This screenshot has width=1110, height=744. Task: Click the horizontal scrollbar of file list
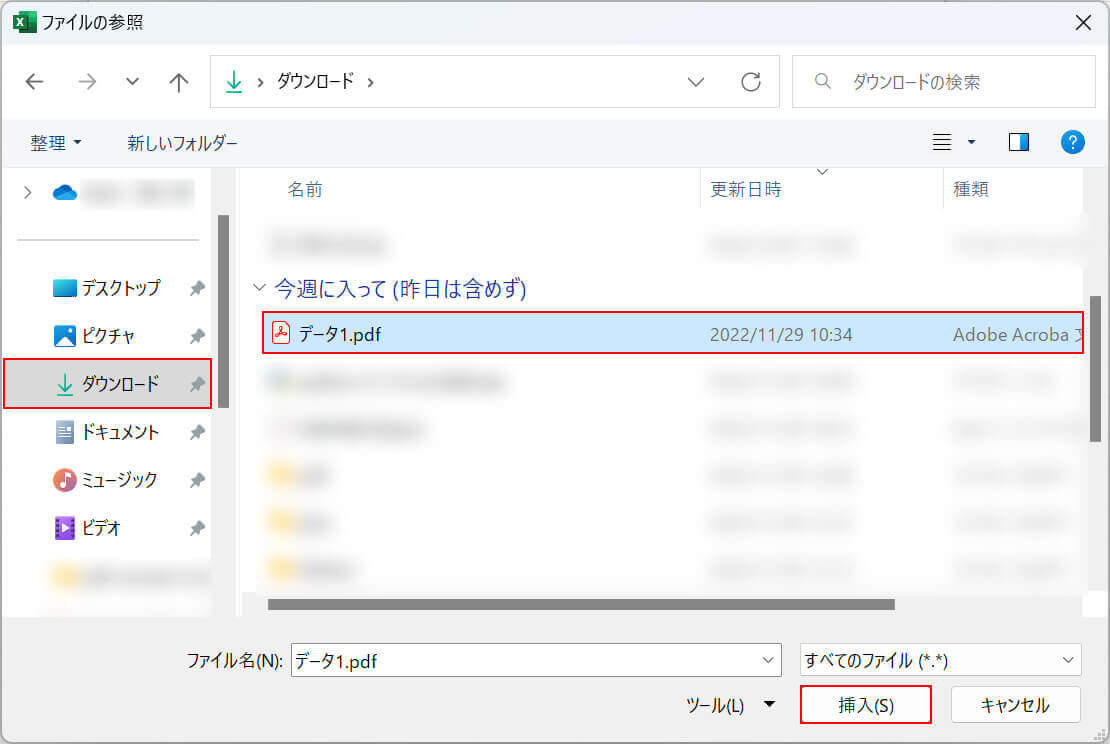[x=580, y=604]
